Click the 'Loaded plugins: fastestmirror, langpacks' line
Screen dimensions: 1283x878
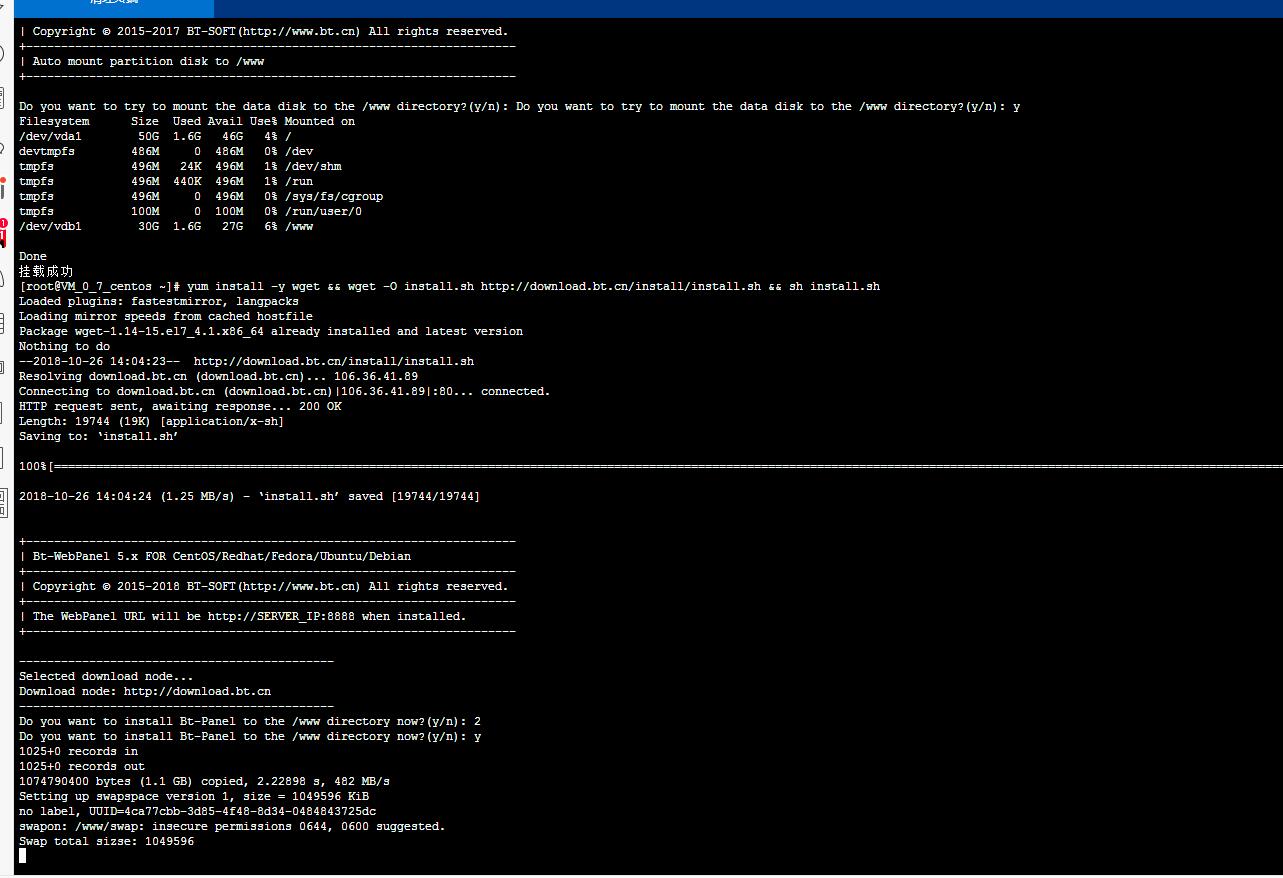click(159, 301)
